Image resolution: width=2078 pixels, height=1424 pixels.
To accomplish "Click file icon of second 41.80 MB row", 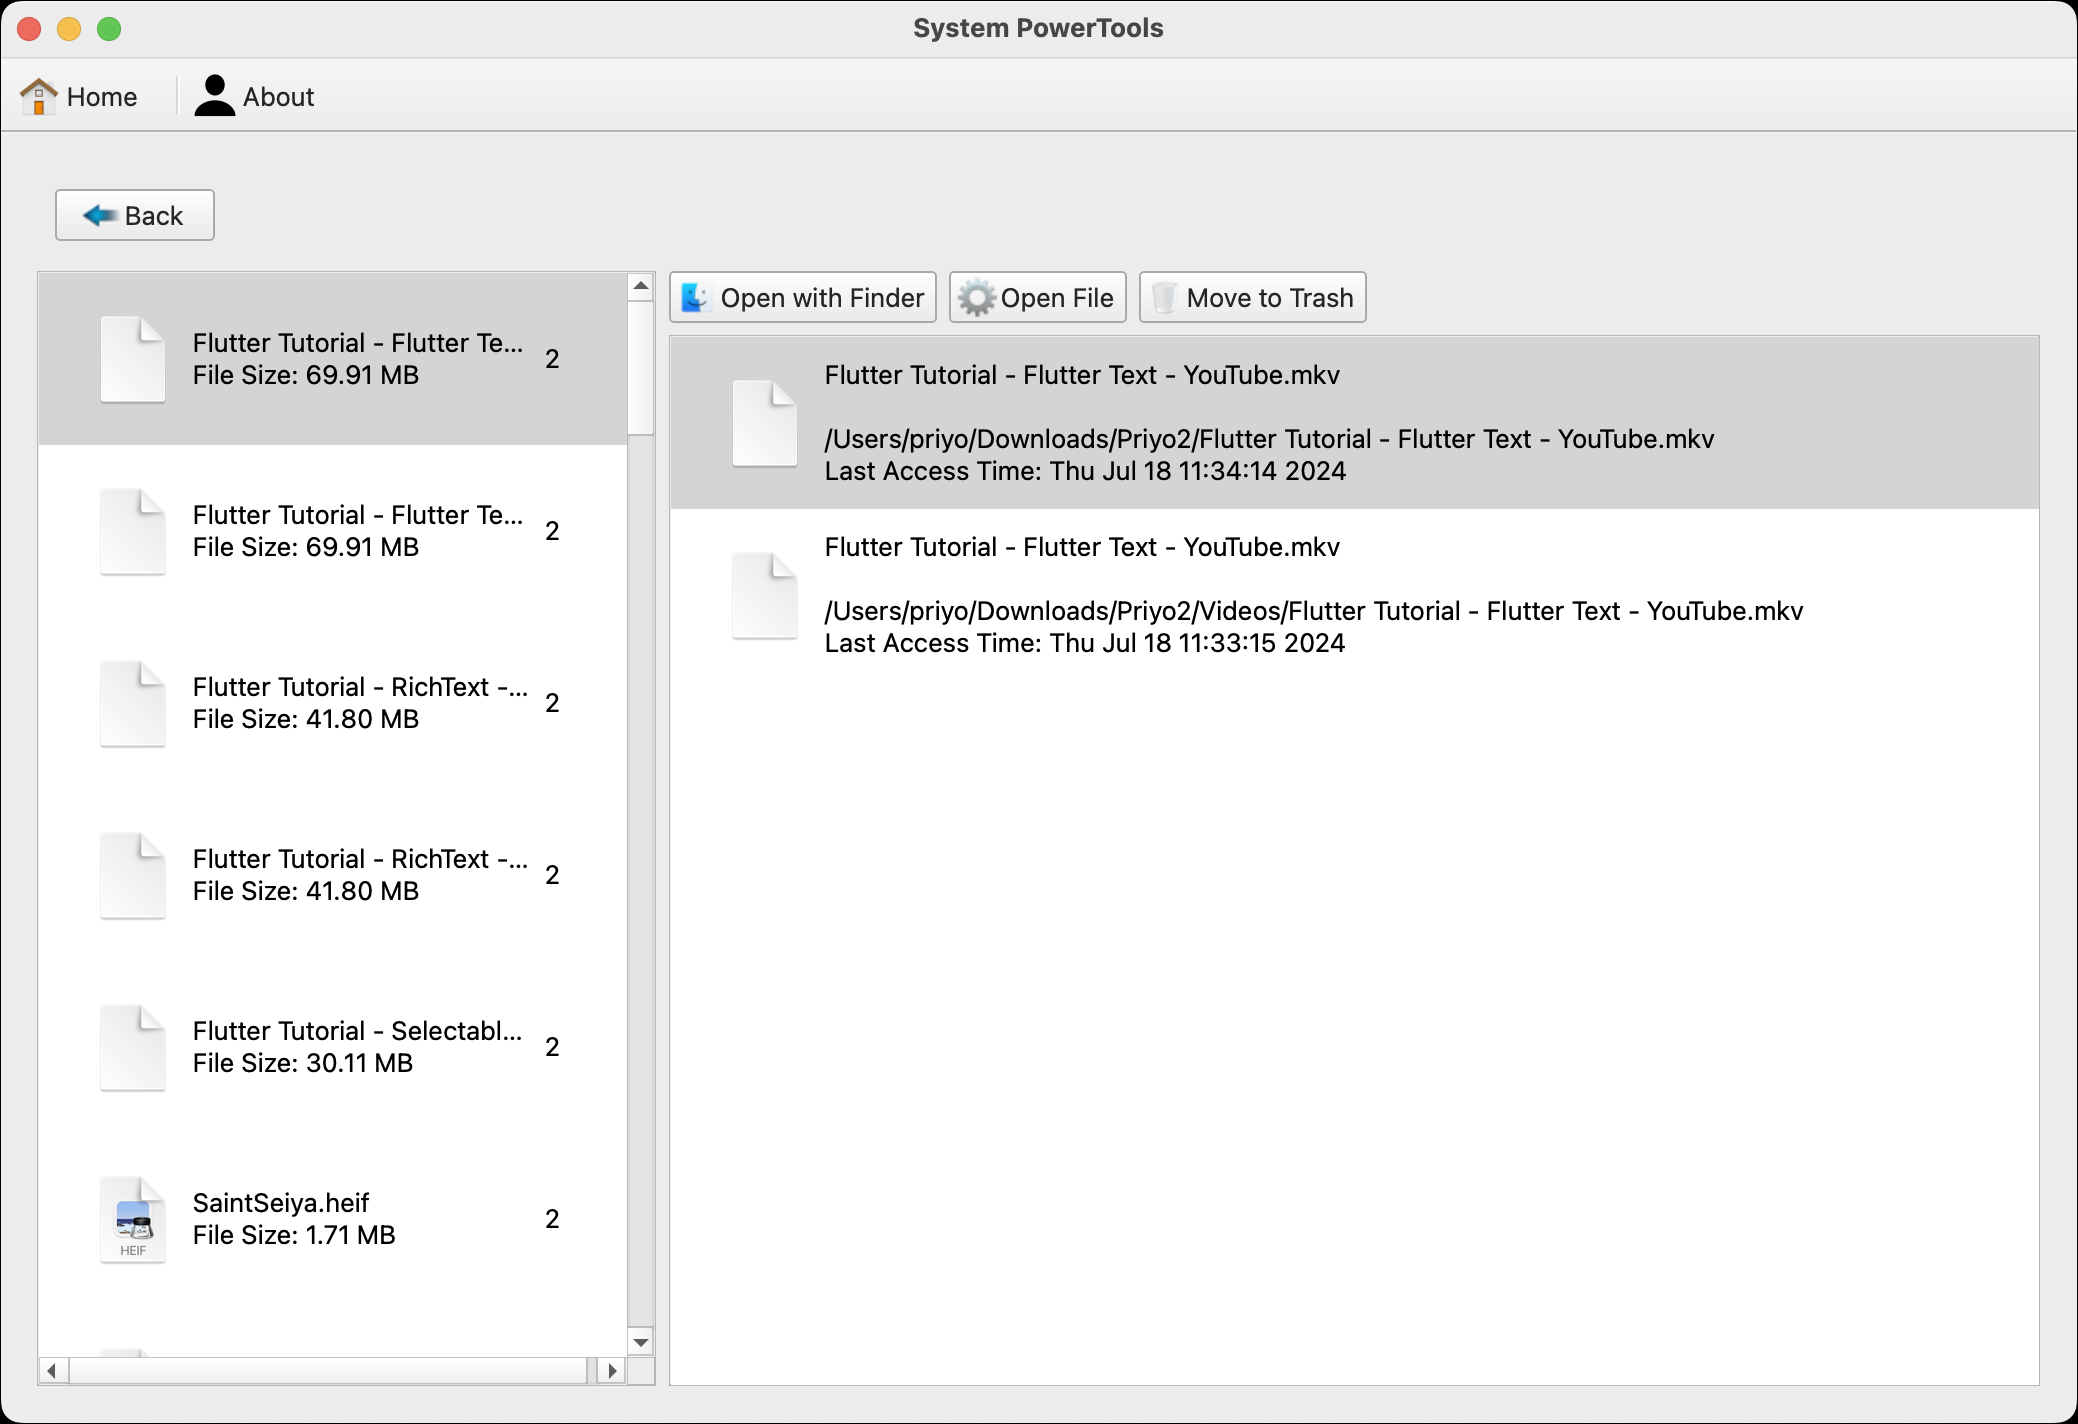I will (x=133, y=876).
